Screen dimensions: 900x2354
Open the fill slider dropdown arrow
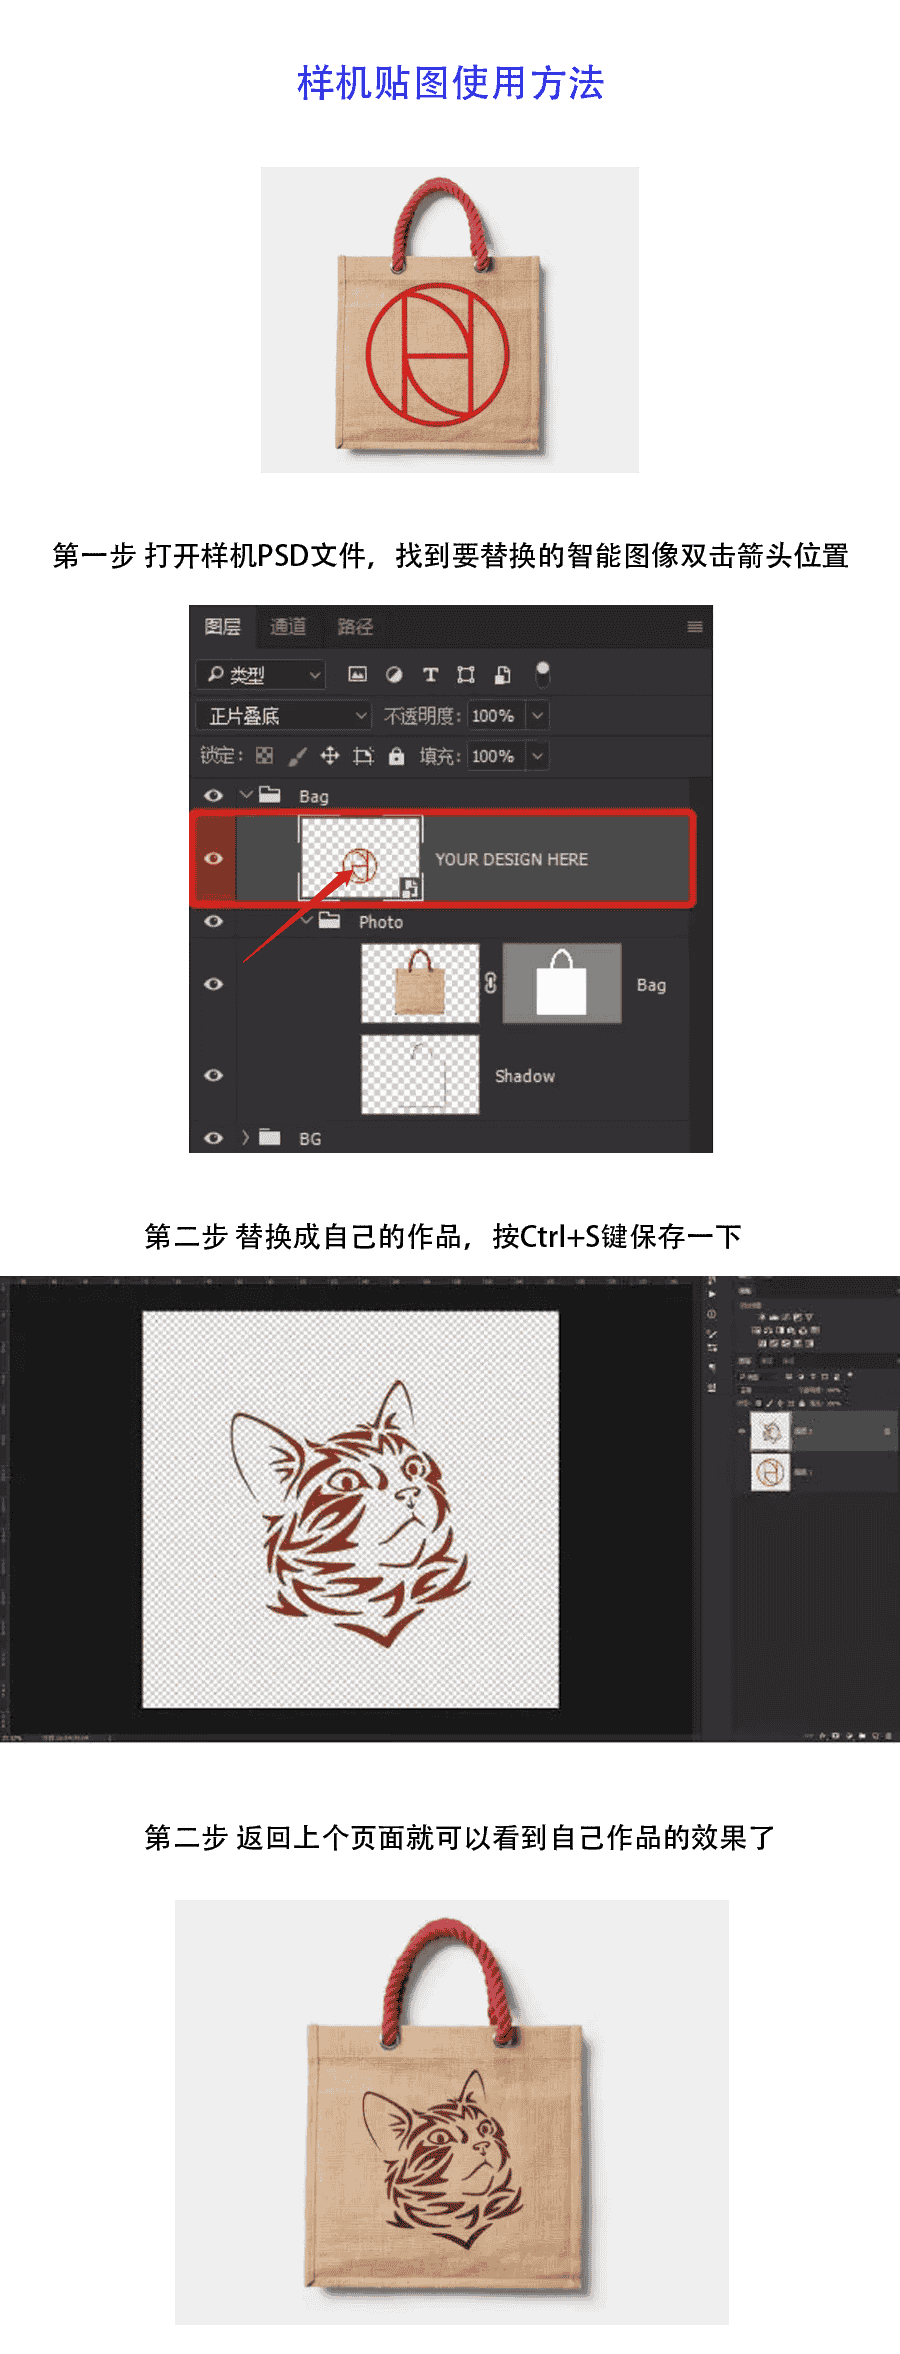(537, 756)
